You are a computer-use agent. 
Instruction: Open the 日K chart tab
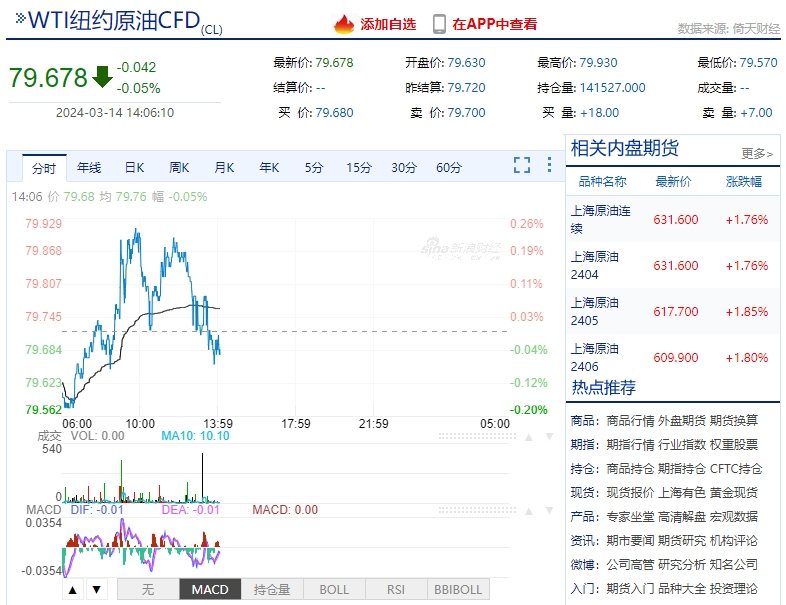point(134,167)
